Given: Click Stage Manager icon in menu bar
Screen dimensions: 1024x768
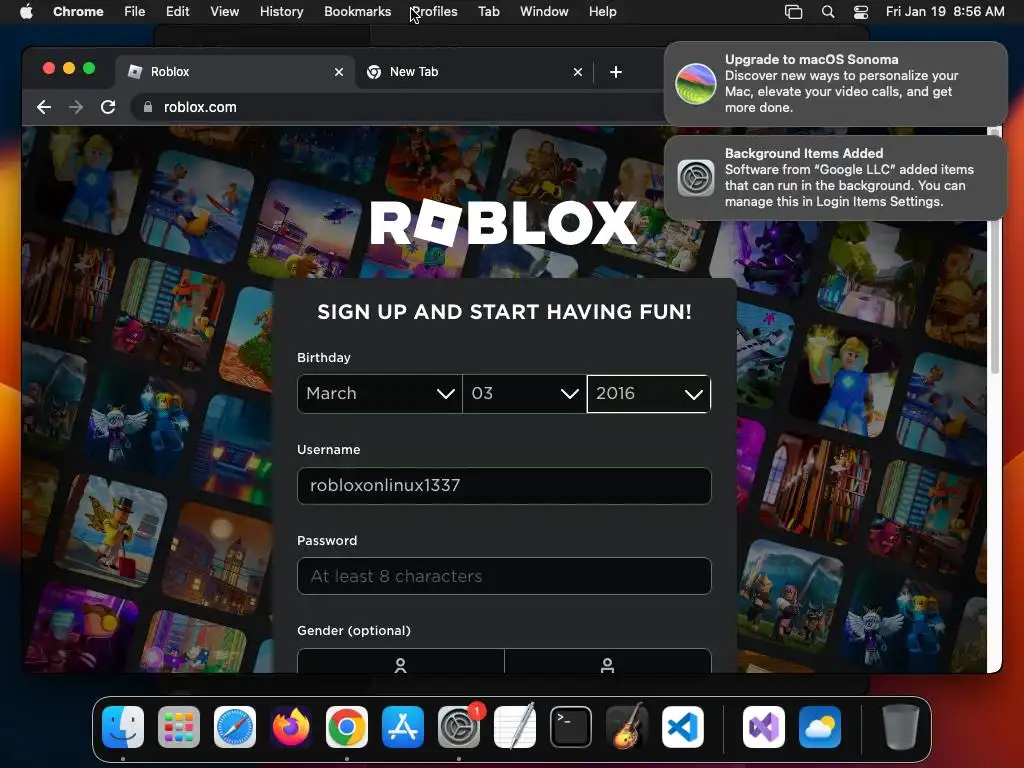Looking at the screenshot, I should pyautogui.click(x=793, y=12).
